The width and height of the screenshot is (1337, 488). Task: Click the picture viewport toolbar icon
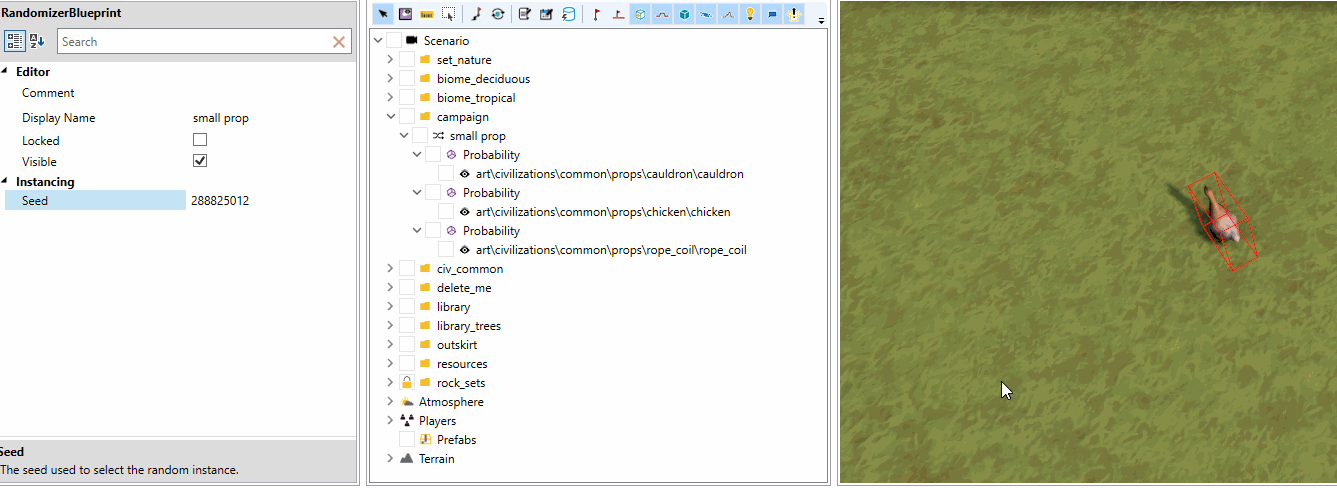pyautogui.click(x=405, y=14)
